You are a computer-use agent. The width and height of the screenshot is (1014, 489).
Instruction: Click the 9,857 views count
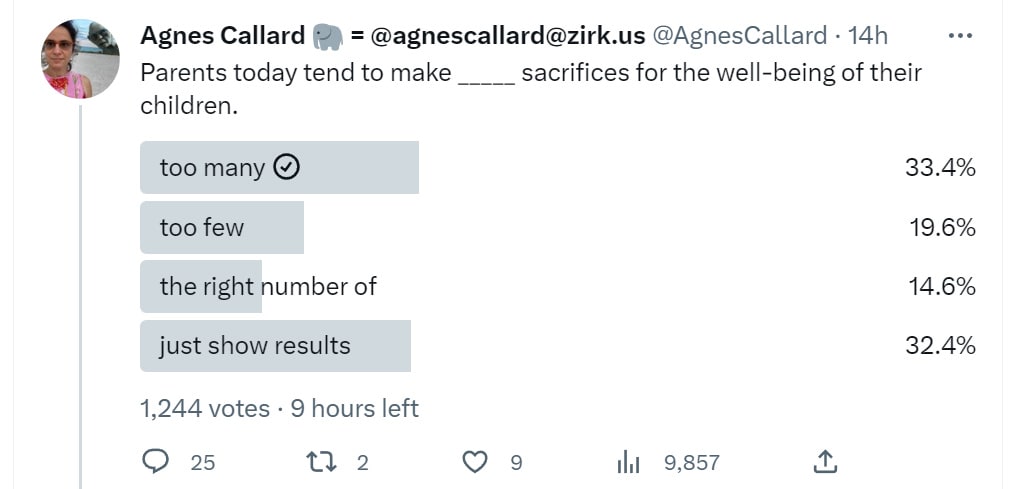pyautogui.click(x=691, y=462)
